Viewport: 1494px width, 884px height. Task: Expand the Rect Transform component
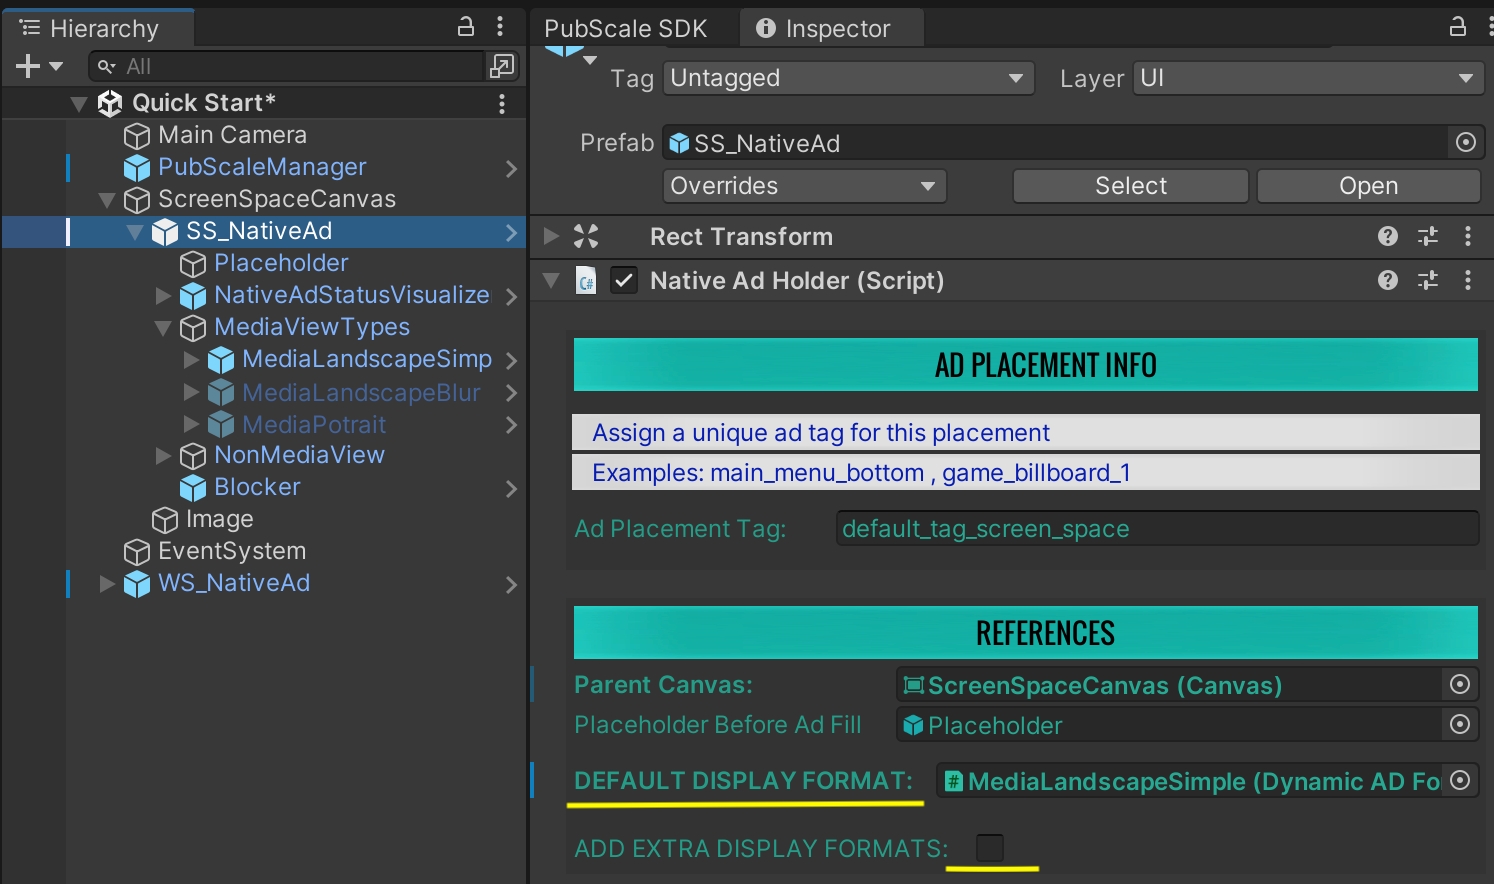point(551,237)
